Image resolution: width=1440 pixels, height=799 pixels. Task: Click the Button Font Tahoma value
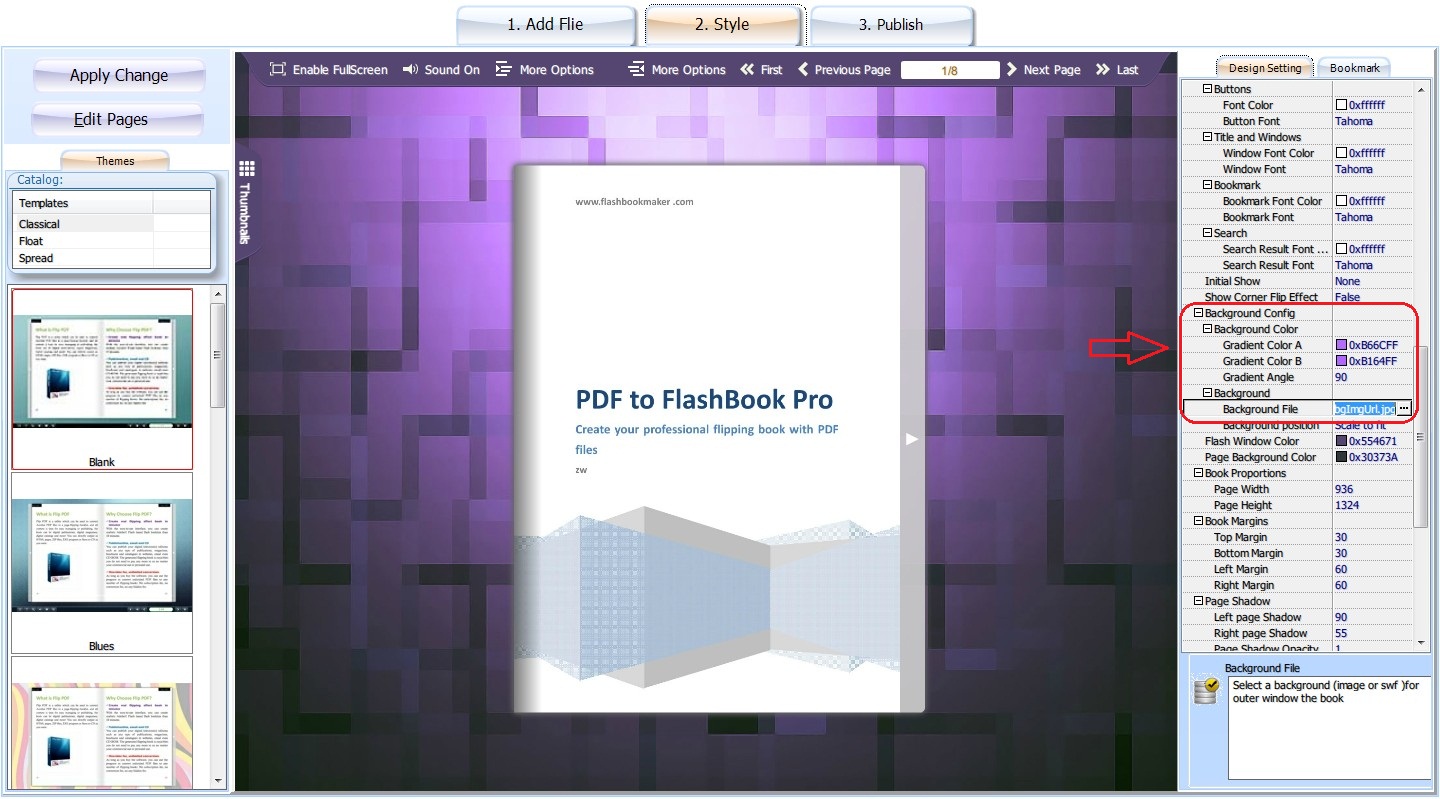click(x=1354, y=121)
